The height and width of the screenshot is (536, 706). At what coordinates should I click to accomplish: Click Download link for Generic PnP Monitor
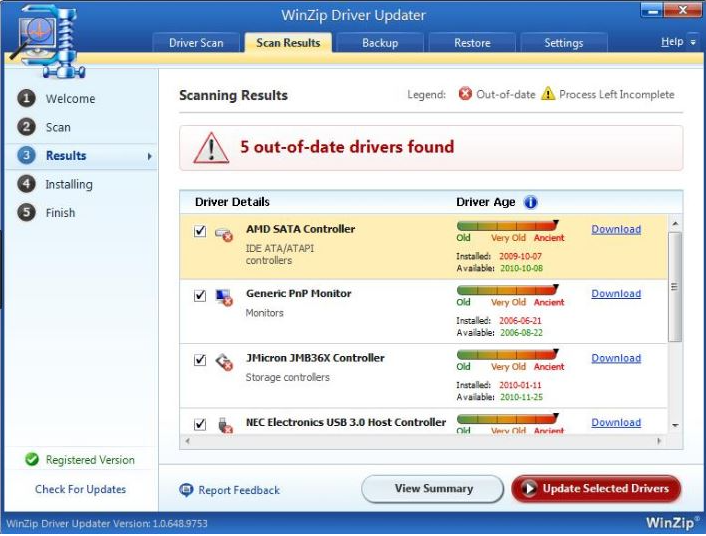point(616,294)
